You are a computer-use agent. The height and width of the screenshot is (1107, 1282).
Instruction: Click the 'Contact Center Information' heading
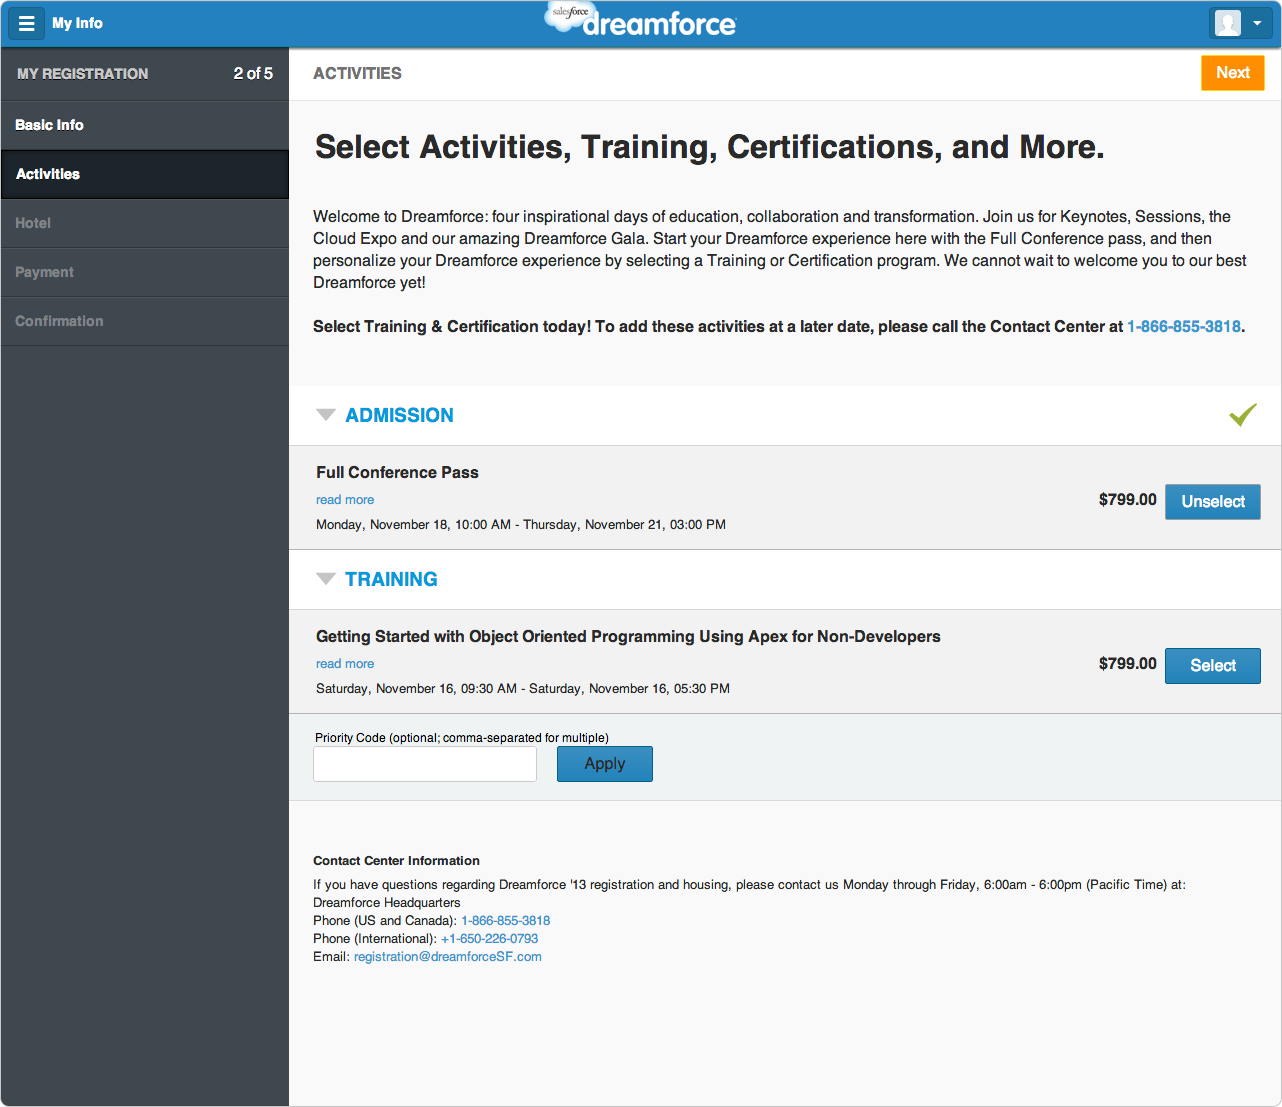(396, 861)
